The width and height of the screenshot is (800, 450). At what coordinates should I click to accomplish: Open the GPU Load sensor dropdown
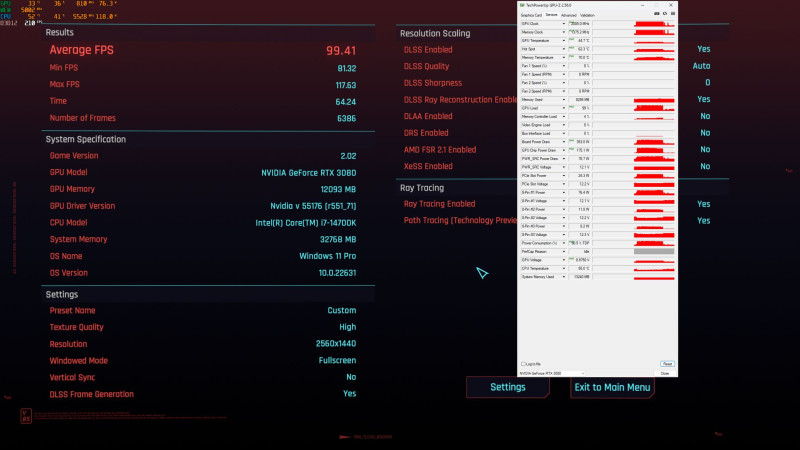point(564,108)
